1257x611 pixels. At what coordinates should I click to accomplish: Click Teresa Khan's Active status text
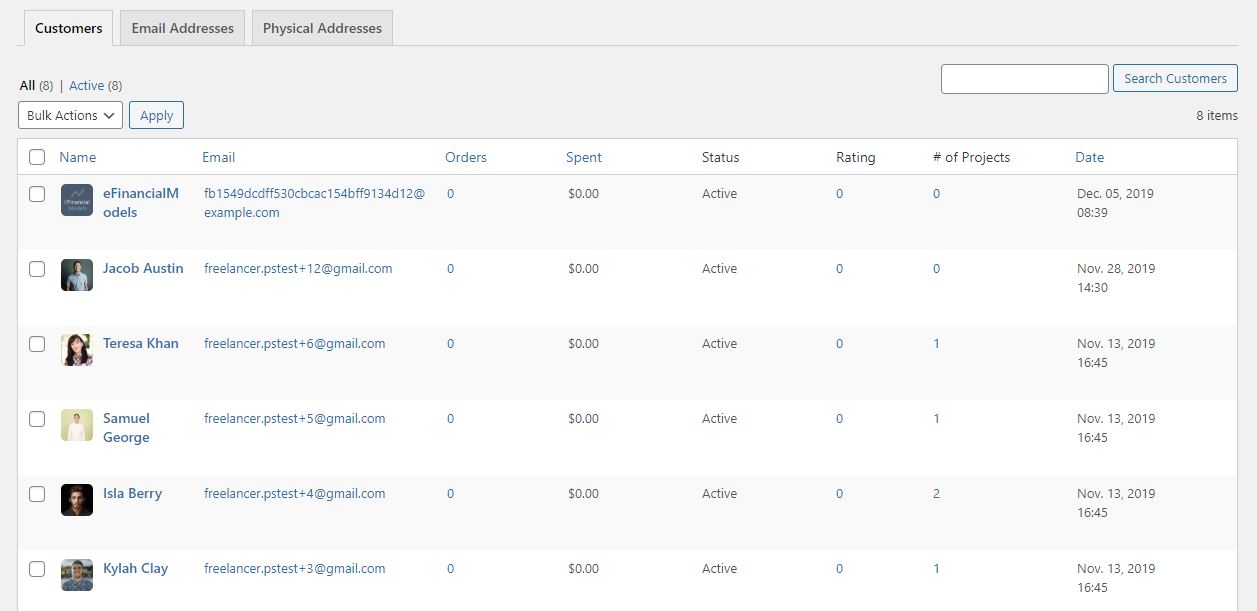pos(719,343)
